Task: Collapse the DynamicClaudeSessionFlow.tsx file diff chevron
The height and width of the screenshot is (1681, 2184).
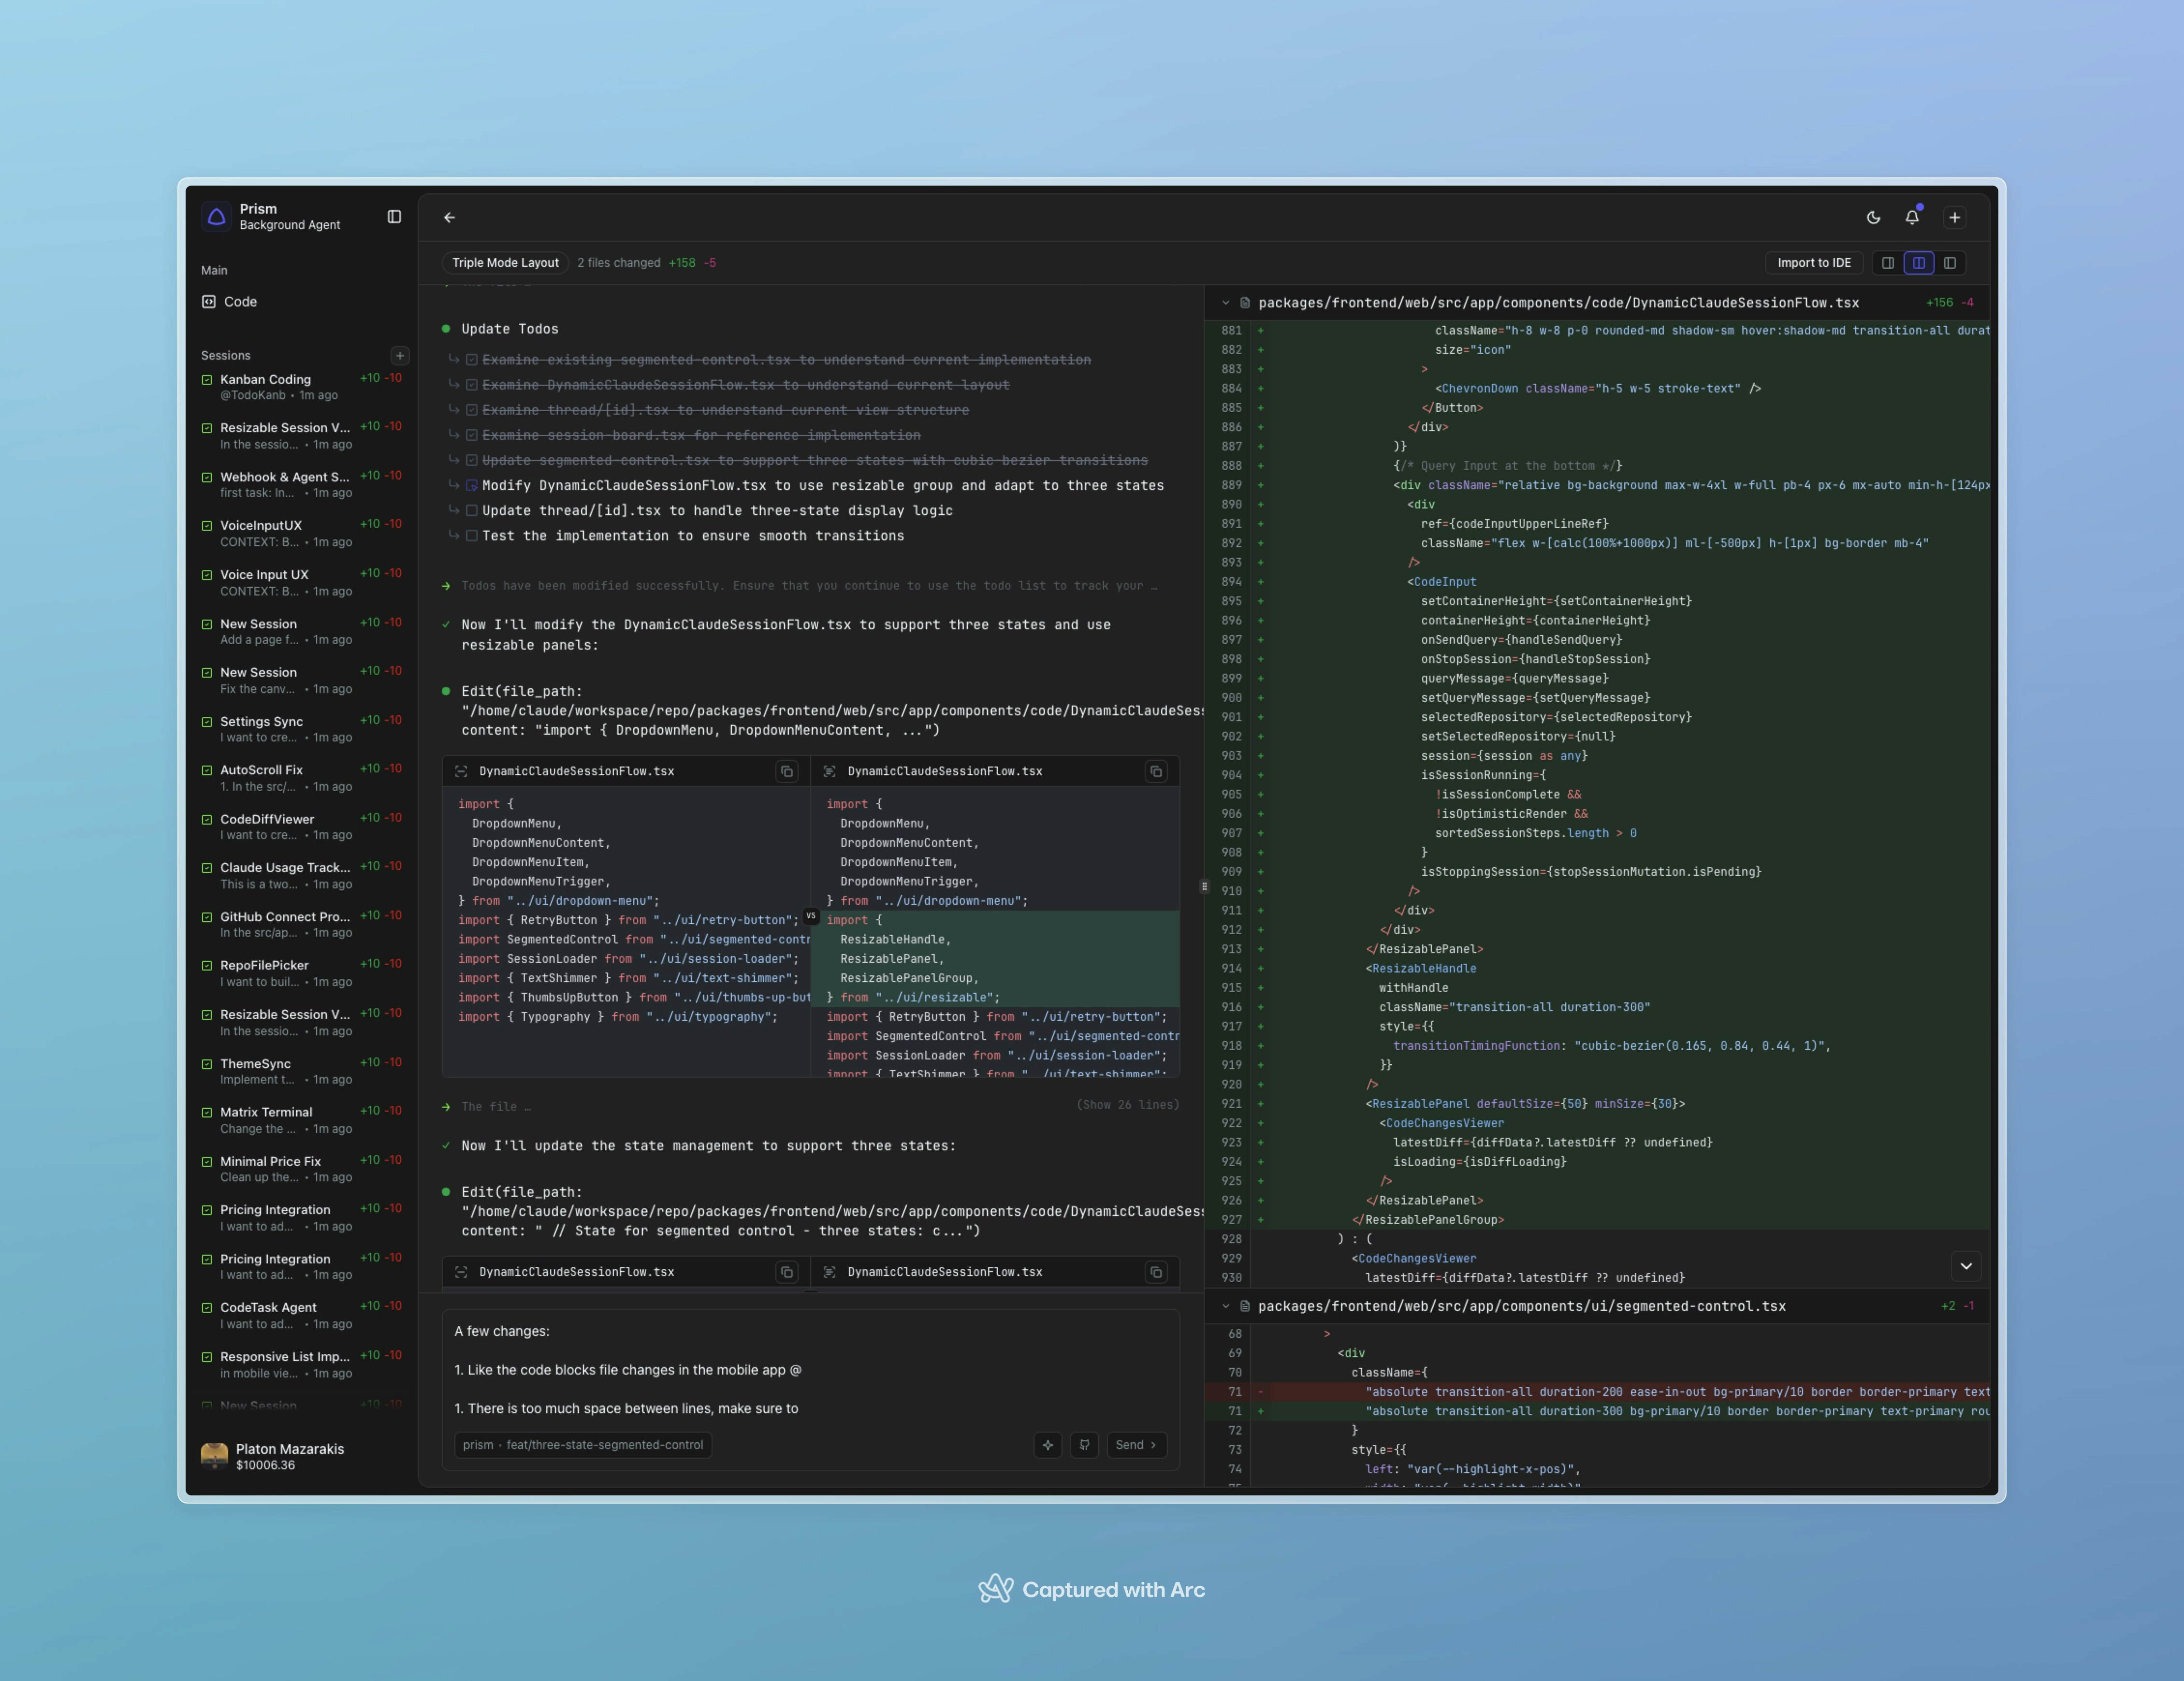Action: click(1225, 303)
